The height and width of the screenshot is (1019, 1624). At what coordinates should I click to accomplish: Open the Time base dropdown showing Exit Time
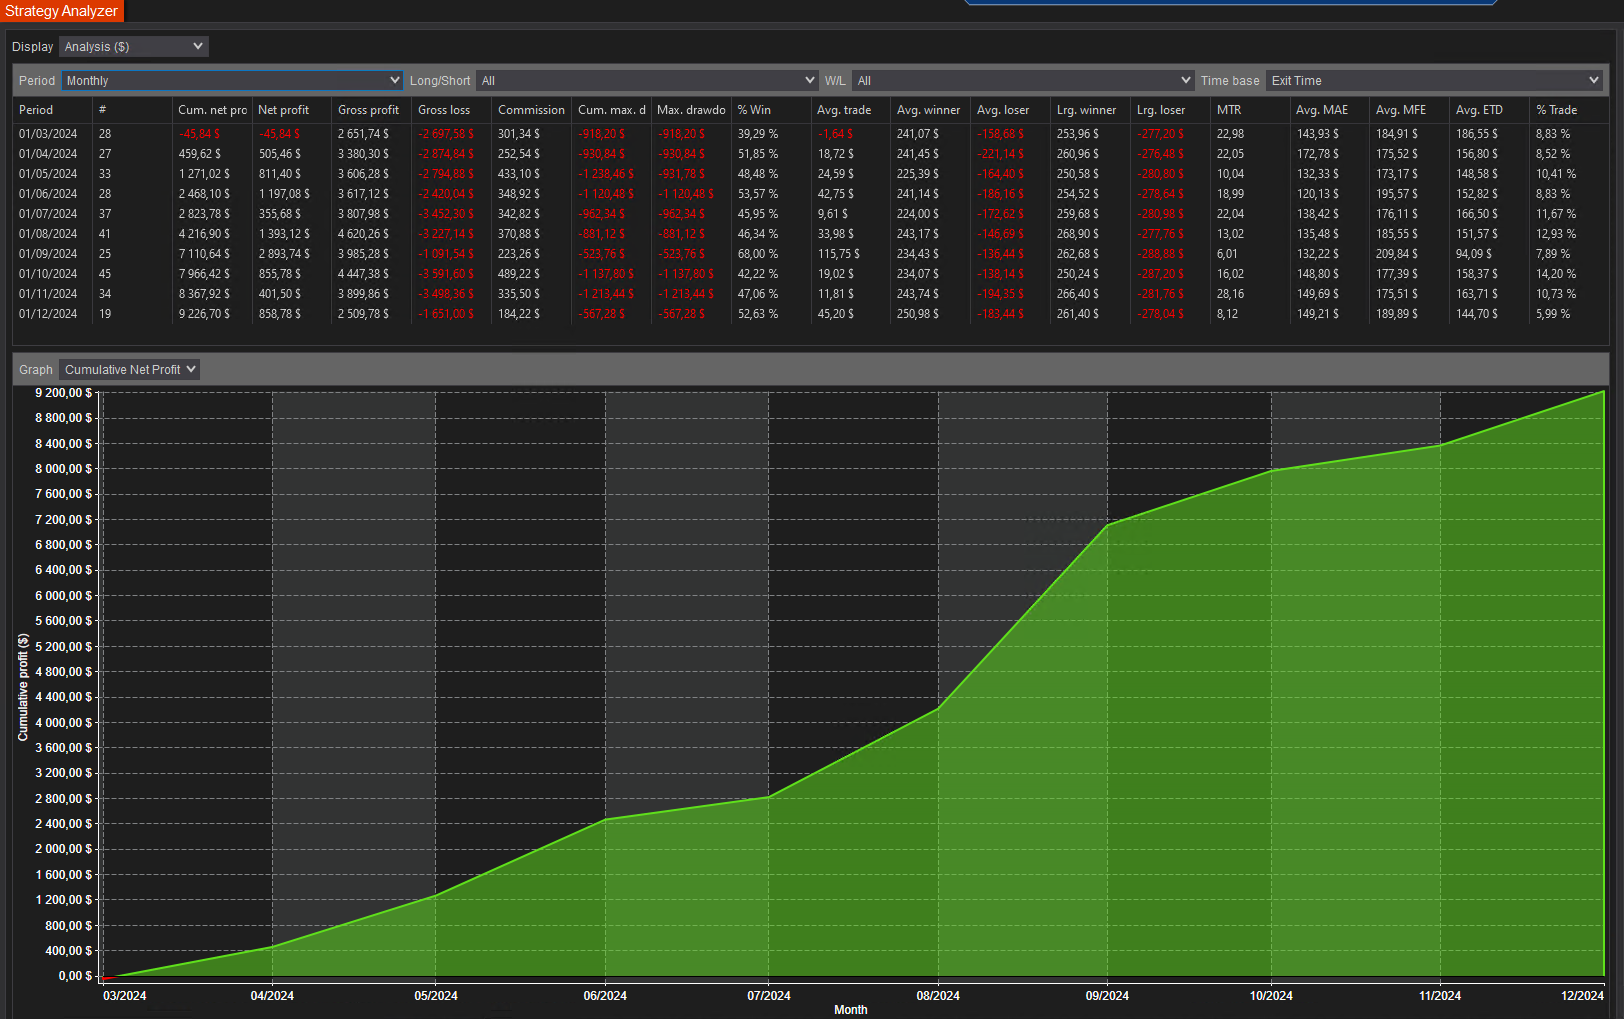(1434, 81)
